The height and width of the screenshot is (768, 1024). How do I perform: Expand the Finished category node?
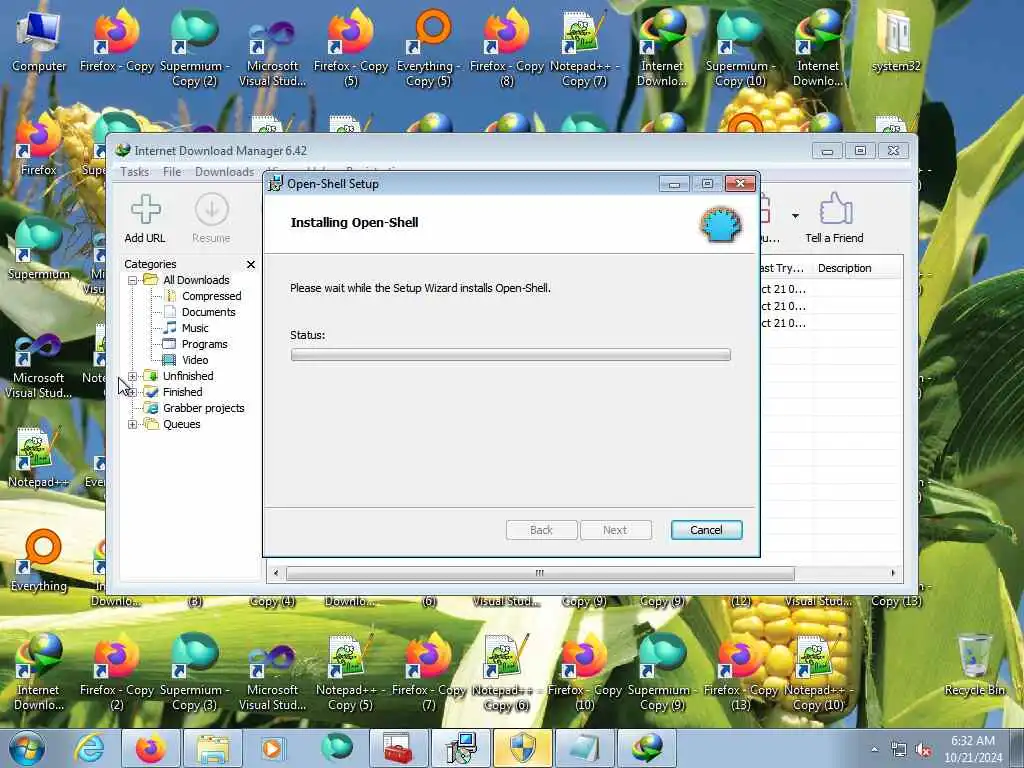click(x=133, y=392)
